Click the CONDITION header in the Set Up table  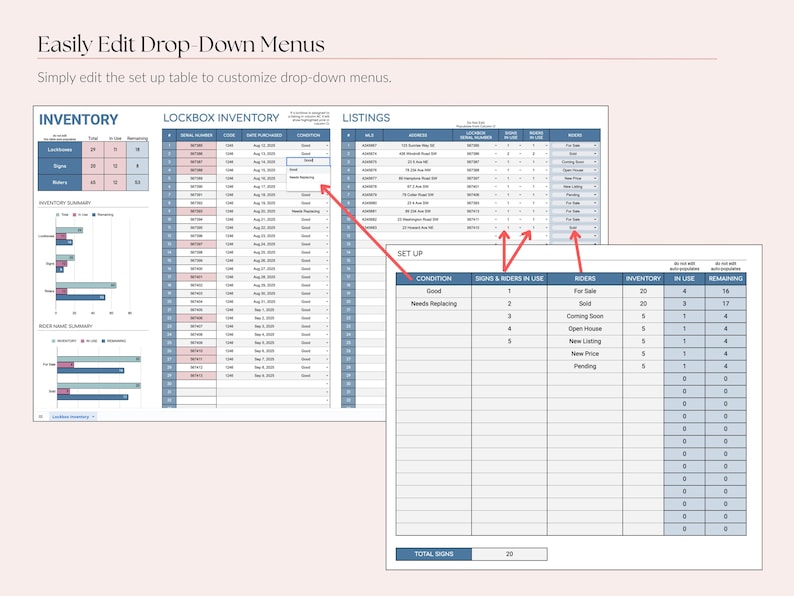pyautogui.click(x=433, y=279)
